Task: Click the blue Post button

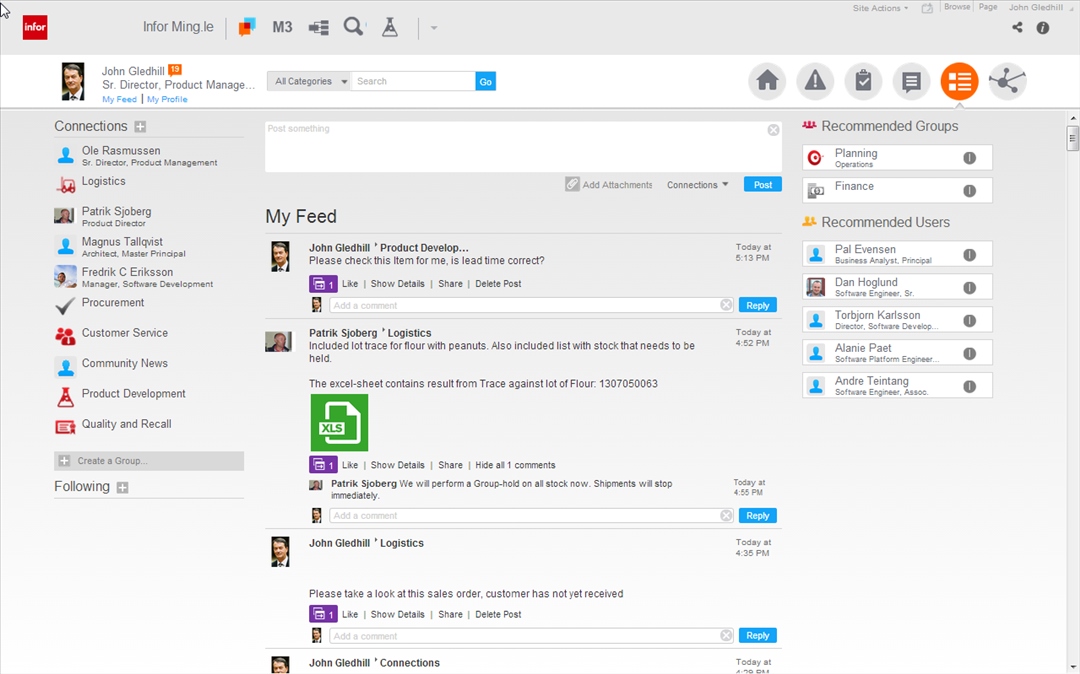Action: pyautogui.click(x=762, y=185)
